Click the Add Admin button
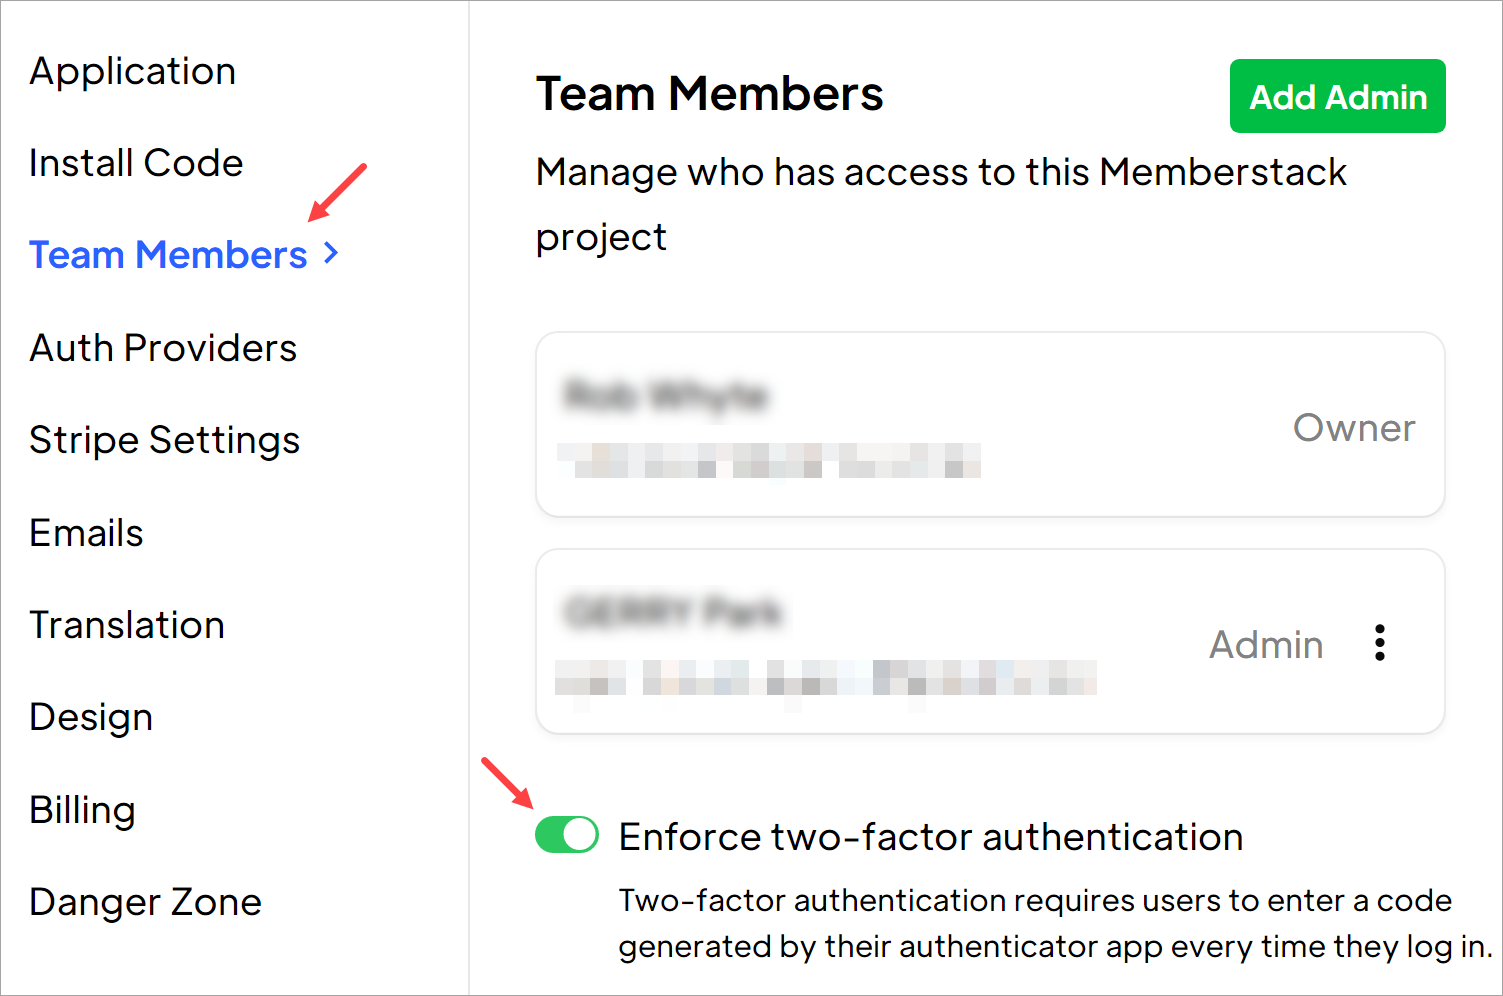Screen dimensions: 1503x996 1337,97
